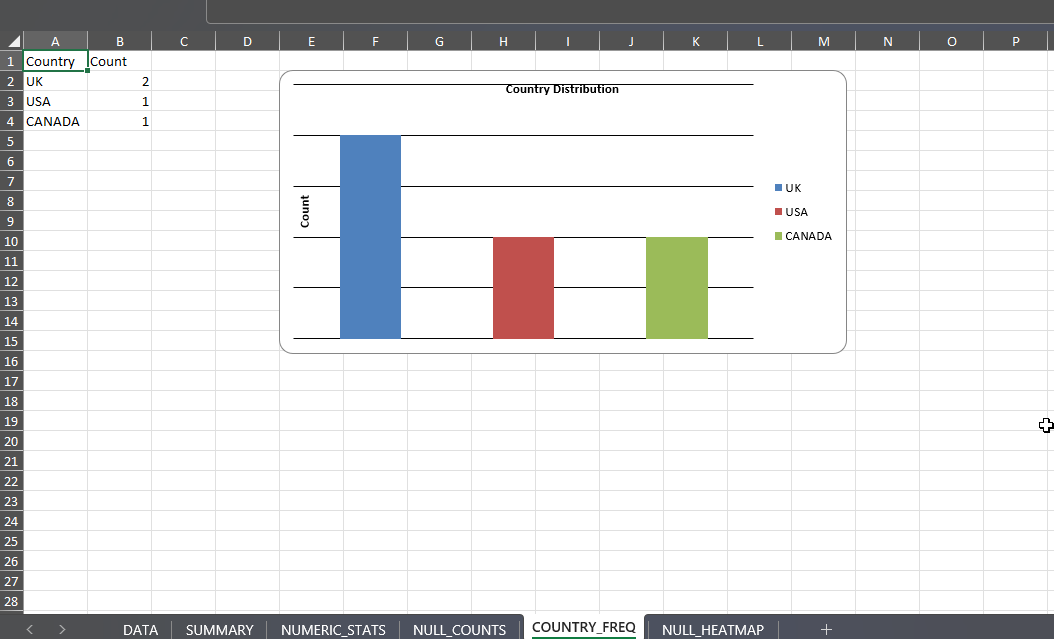Click the red USA bar in chart
The width and height of the screenshot is (1054, 639).
point(523,288)
